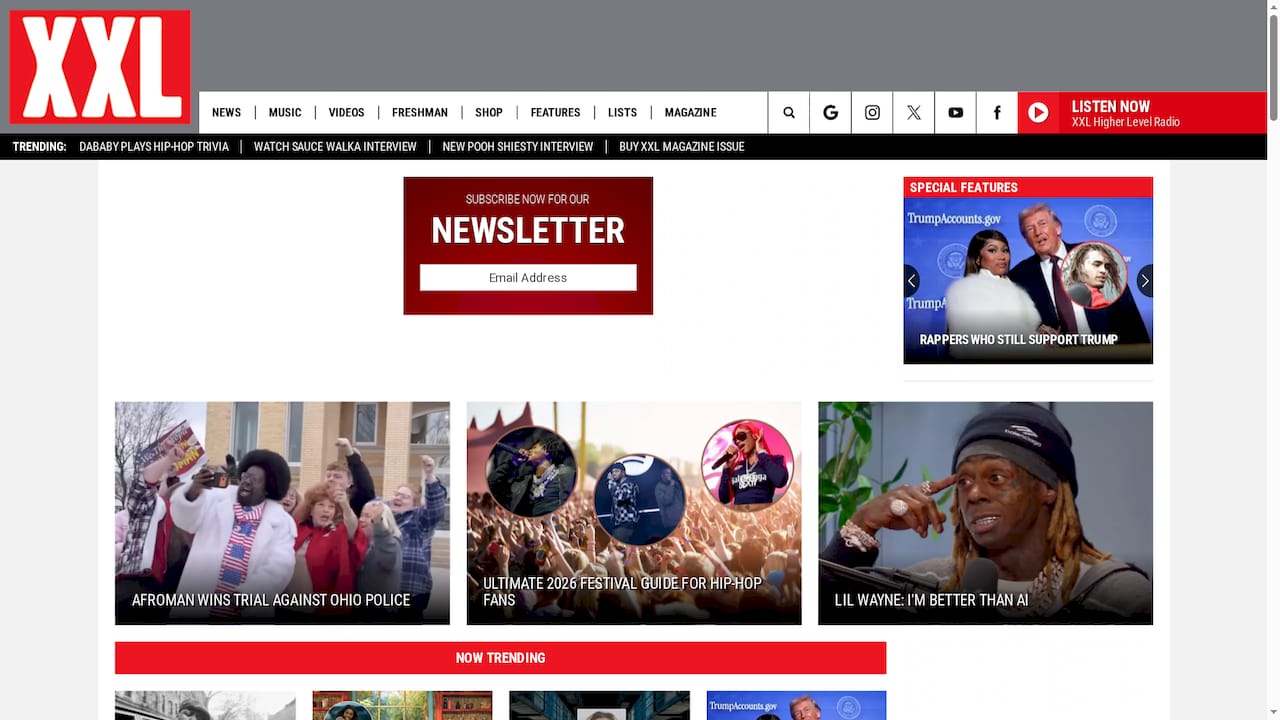Viewport: 1280px width, 720px height.
Task: Open Lil Wayne I'm Better Than AI article
Action: coord(985,513)
